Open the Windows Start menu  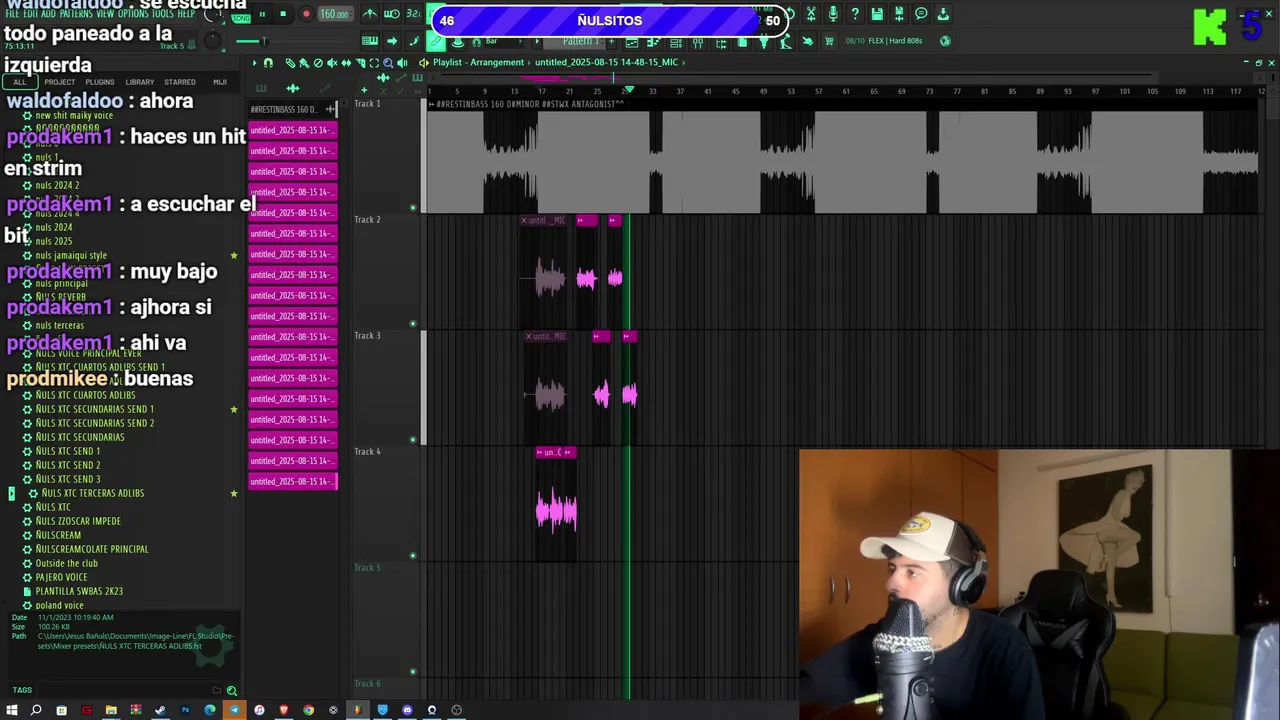click(x=12, y=710)
